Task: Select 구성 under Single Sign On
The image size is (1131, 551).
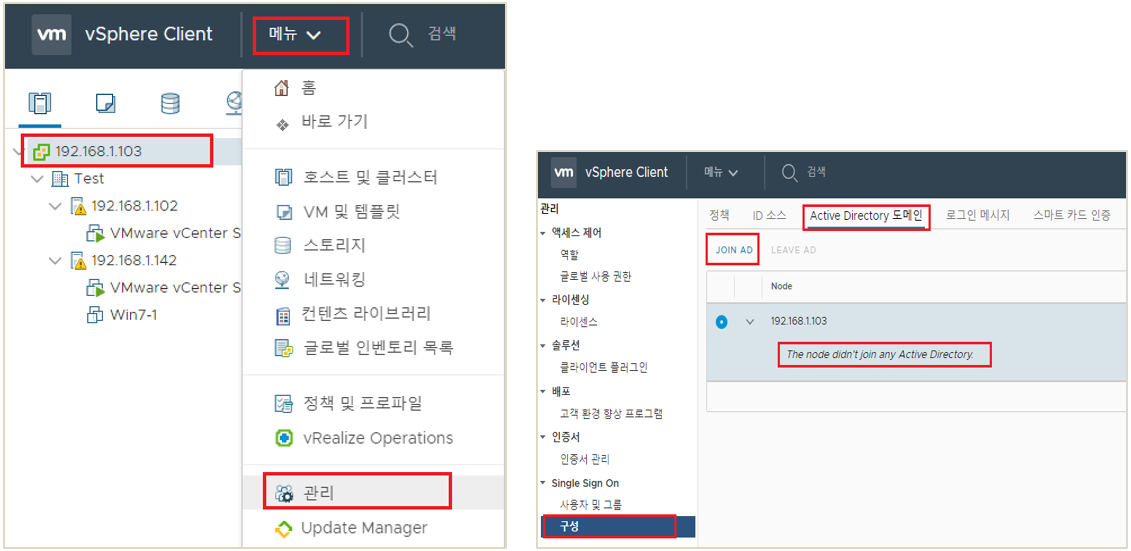Action: 618,526
